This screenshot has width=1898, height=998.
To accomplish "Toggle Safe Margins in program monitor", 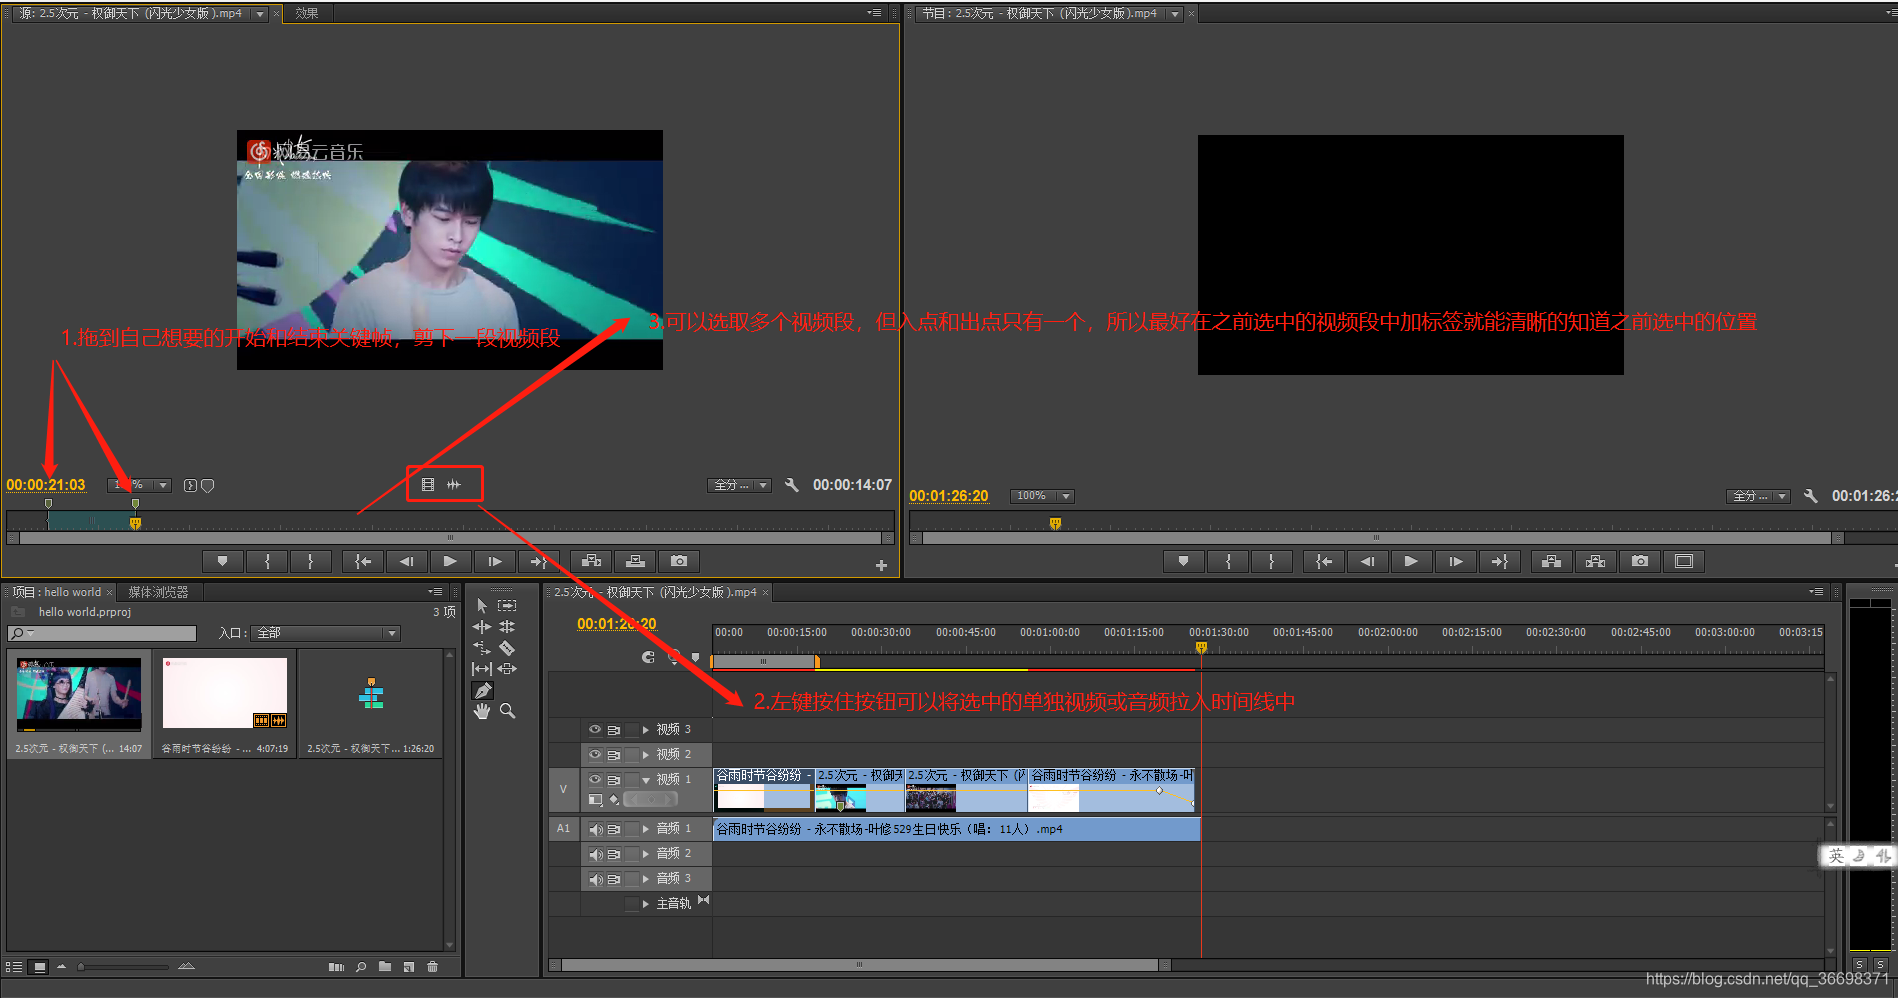I will 1684,561.
